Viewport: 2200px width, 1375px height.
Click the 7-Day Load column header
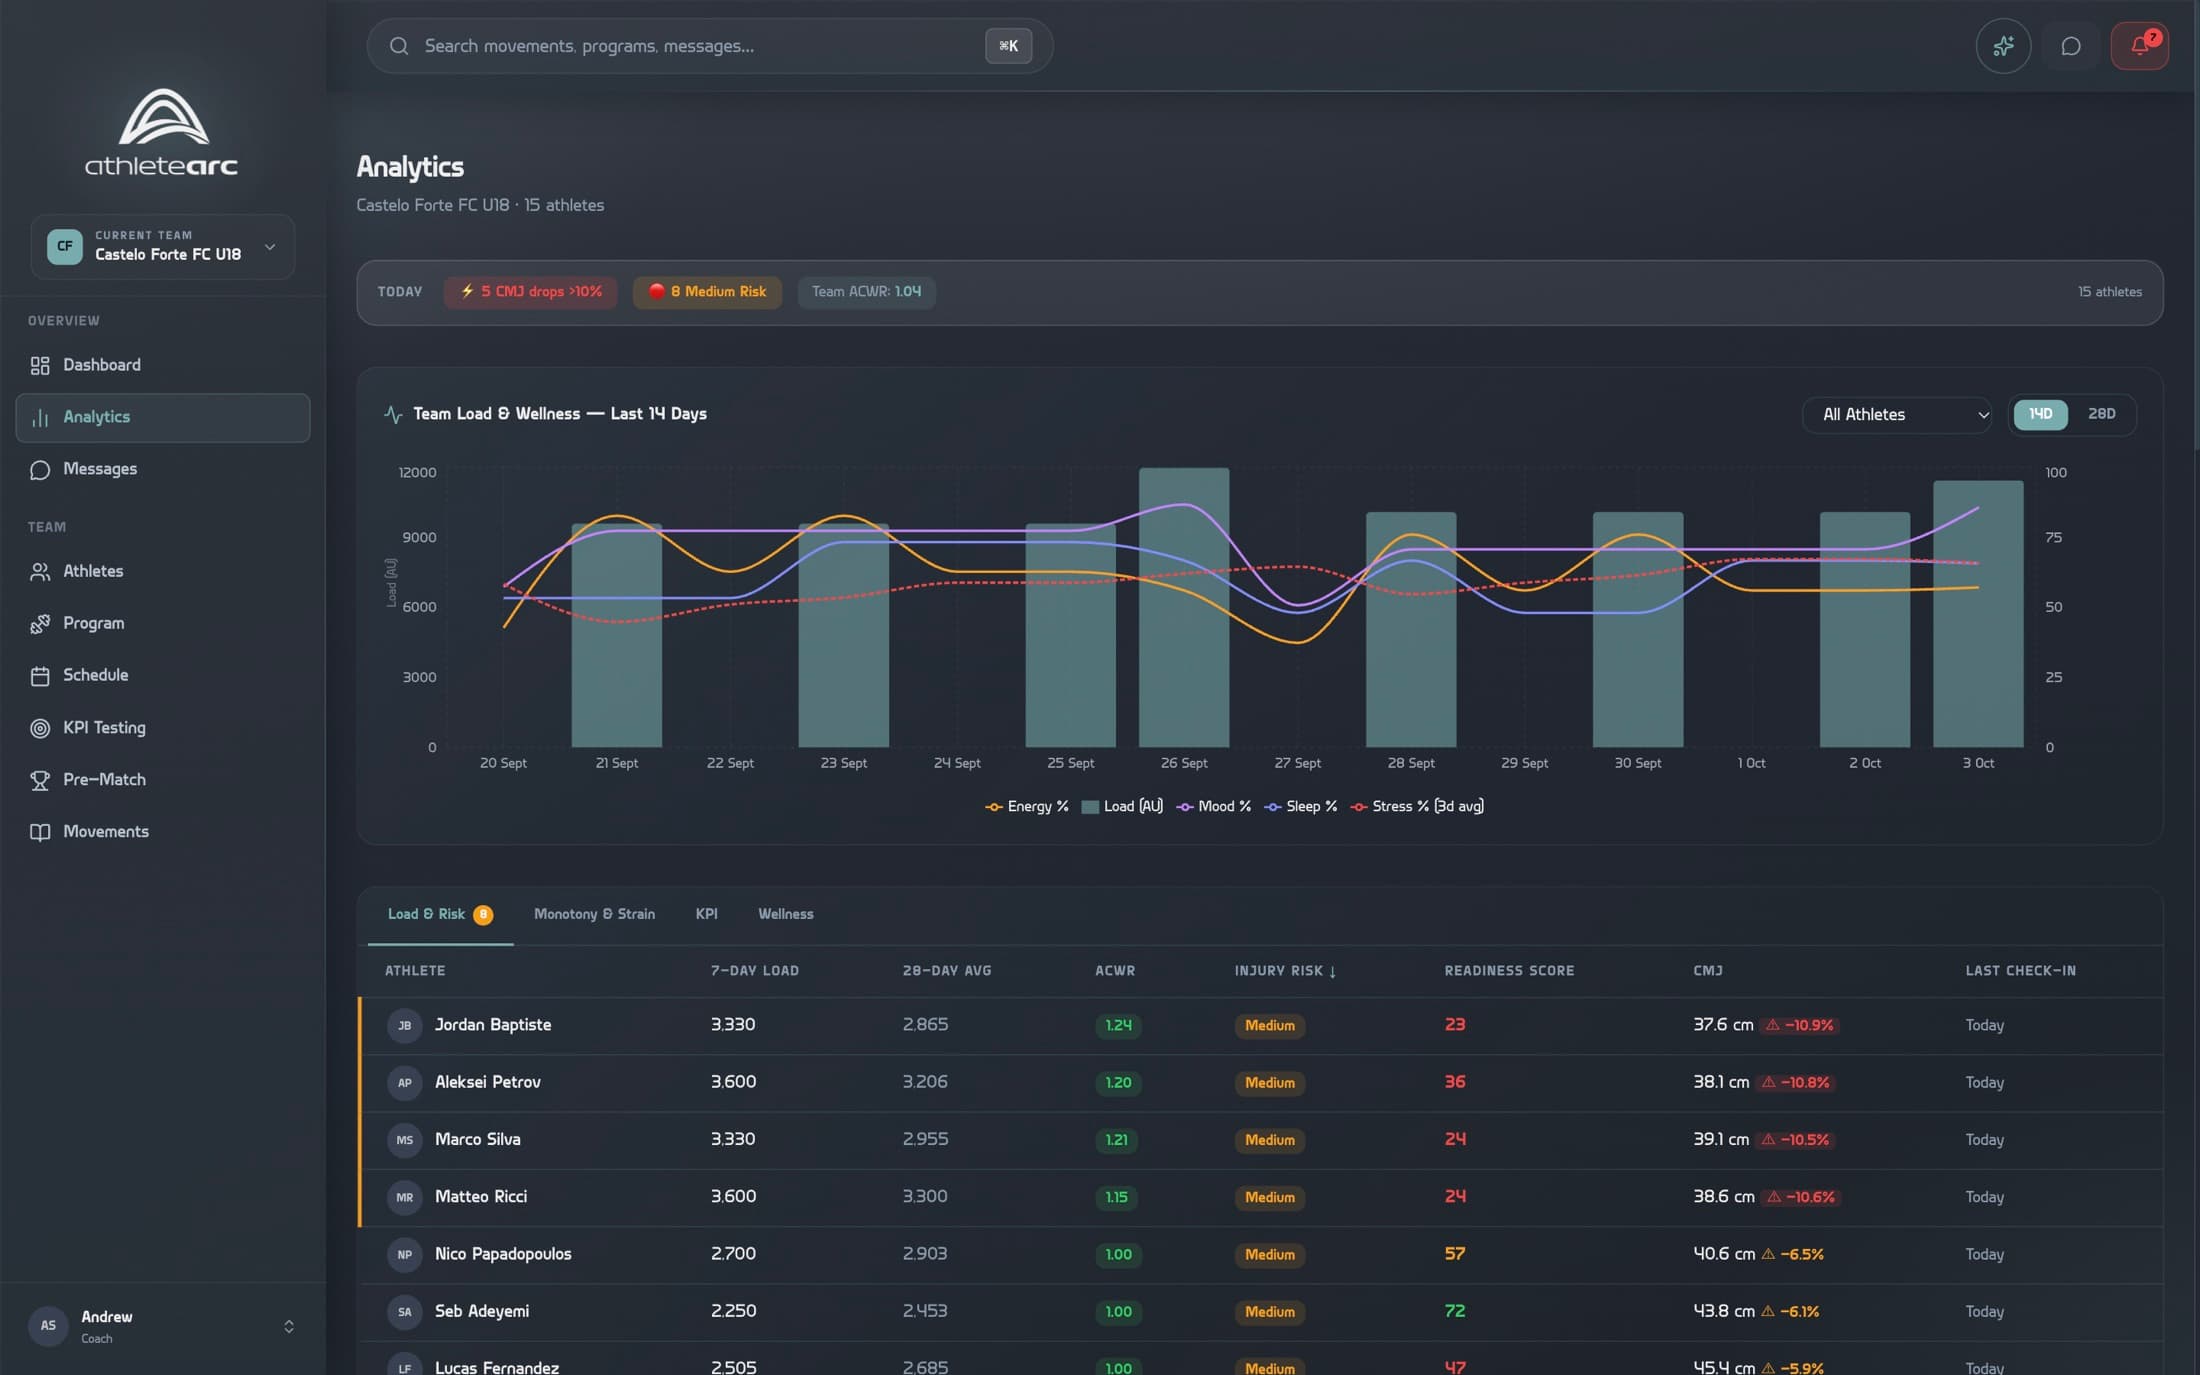tap(754, 971)
